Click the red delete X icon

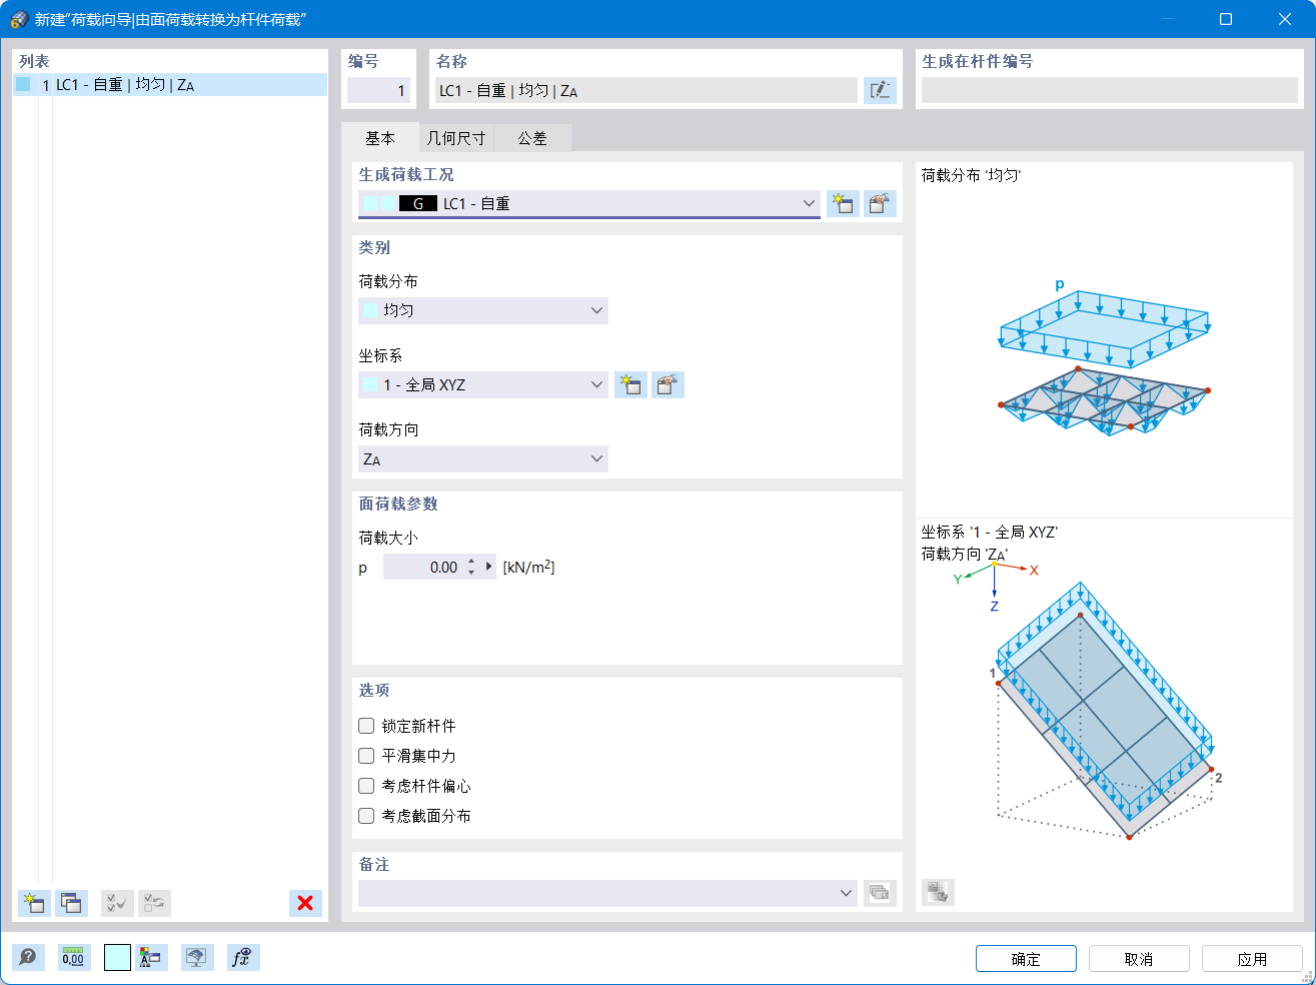pyautogui.click(x=305, y=903)
